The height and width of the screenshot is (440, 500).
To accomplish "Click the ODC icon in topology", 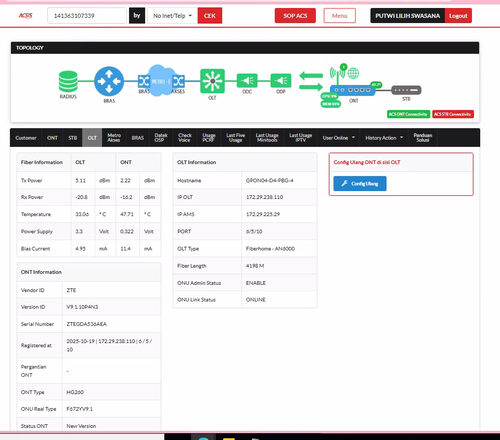I will [x=247, y=80].
